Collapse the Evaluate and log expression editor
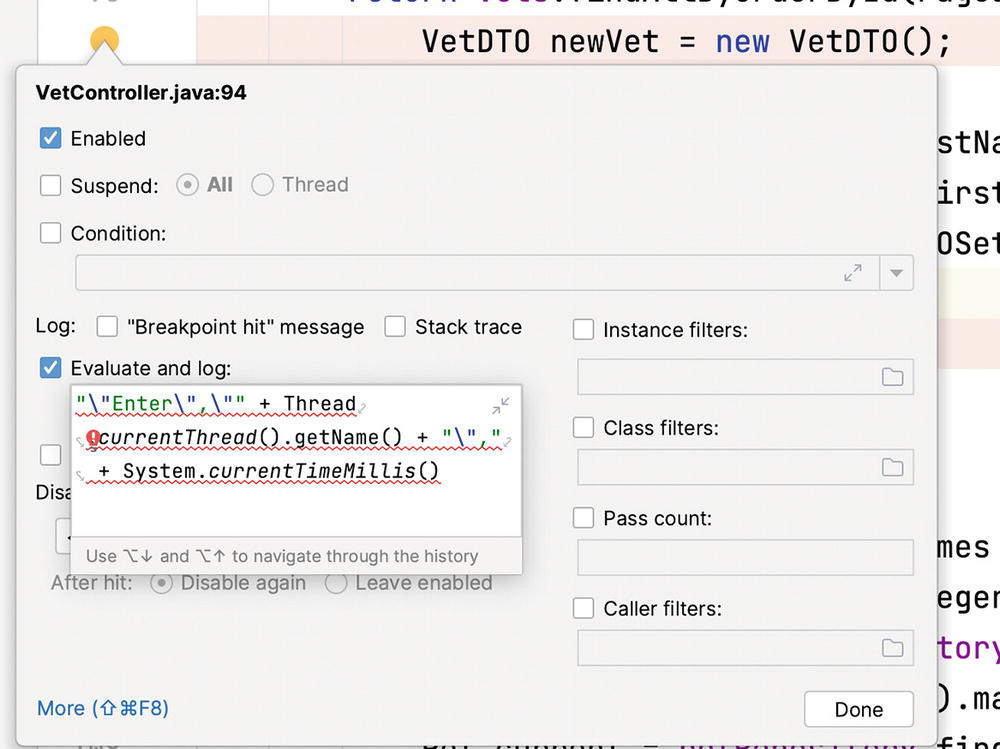Screen dimensions: 1000x749 click(501, 405)
